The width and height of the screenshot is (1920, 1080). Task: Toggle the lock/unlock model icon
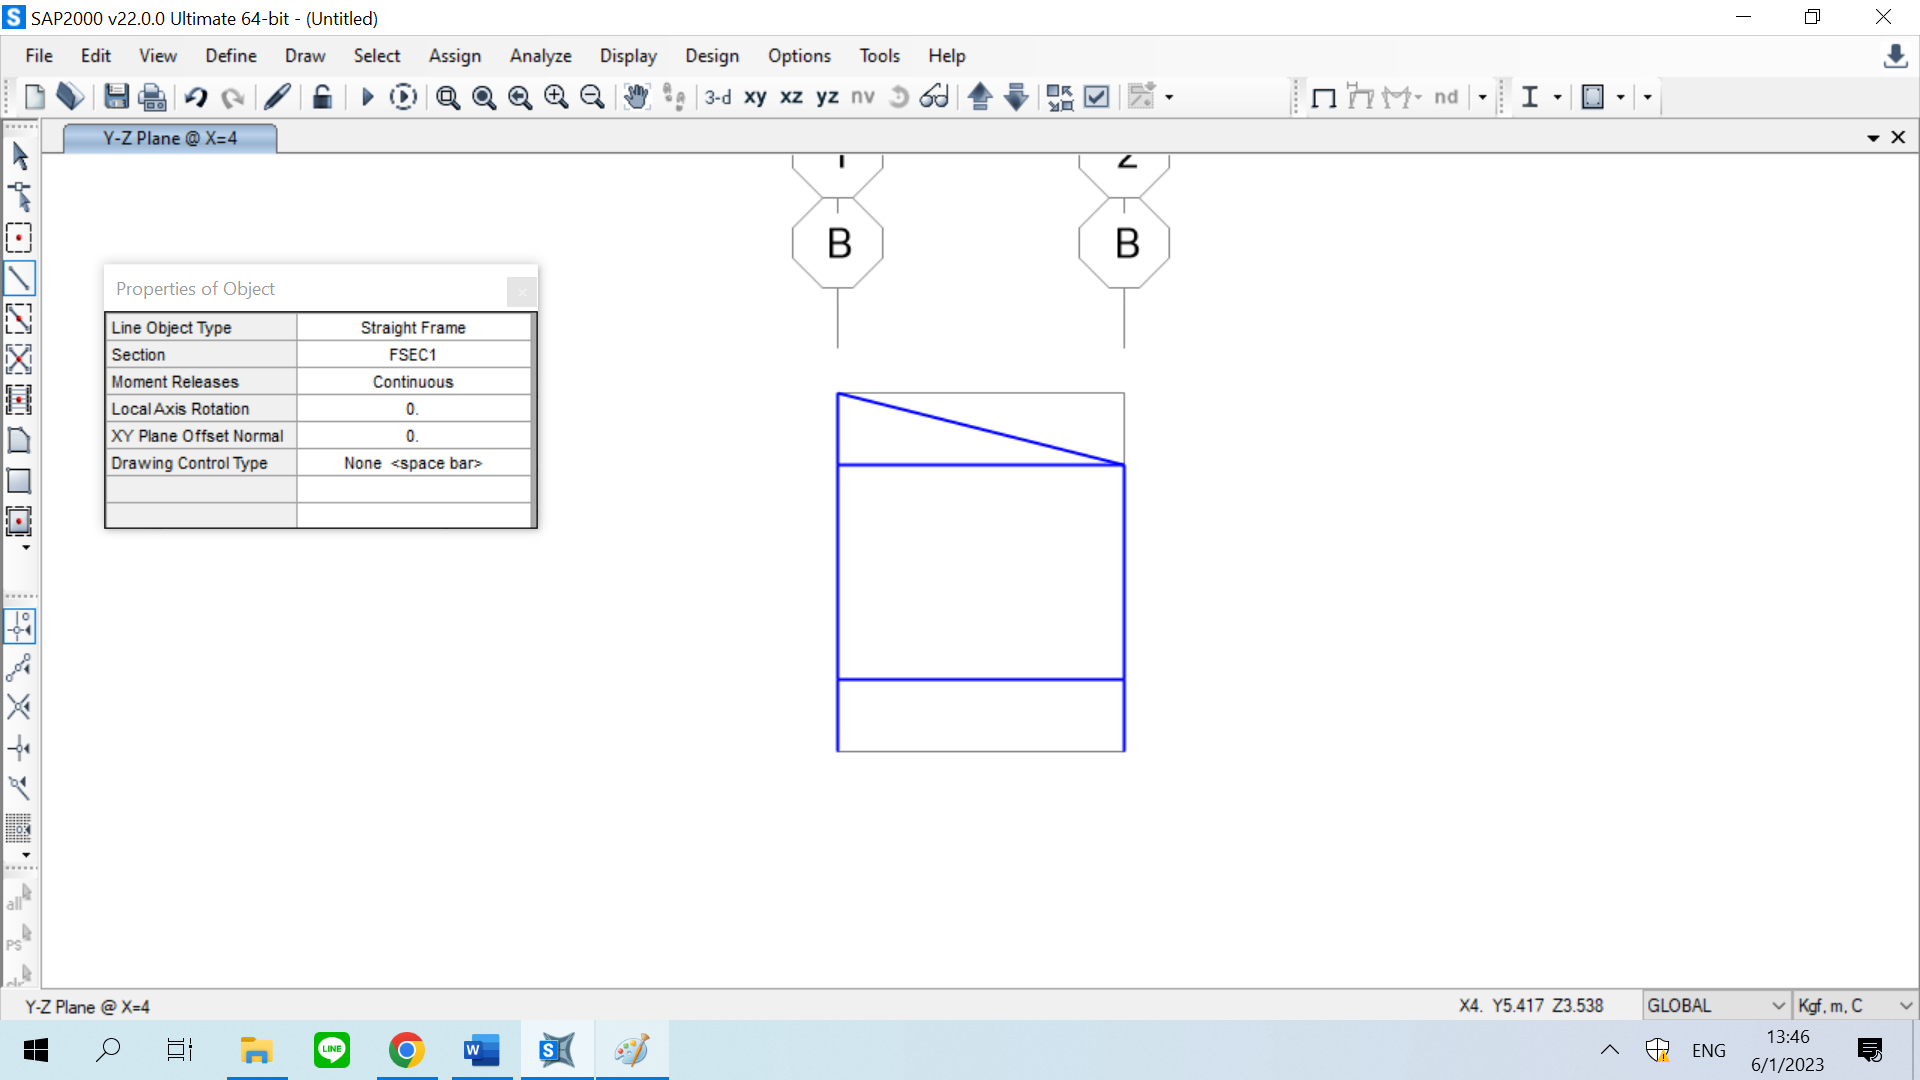click(322, 97)
